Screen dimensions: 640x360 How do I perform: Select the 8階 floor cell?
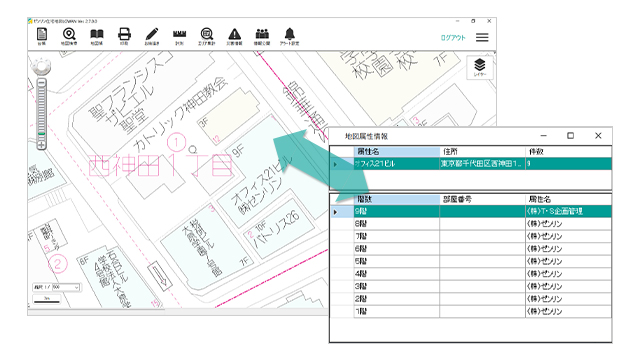pyautogui.click(x=397, y=224)
